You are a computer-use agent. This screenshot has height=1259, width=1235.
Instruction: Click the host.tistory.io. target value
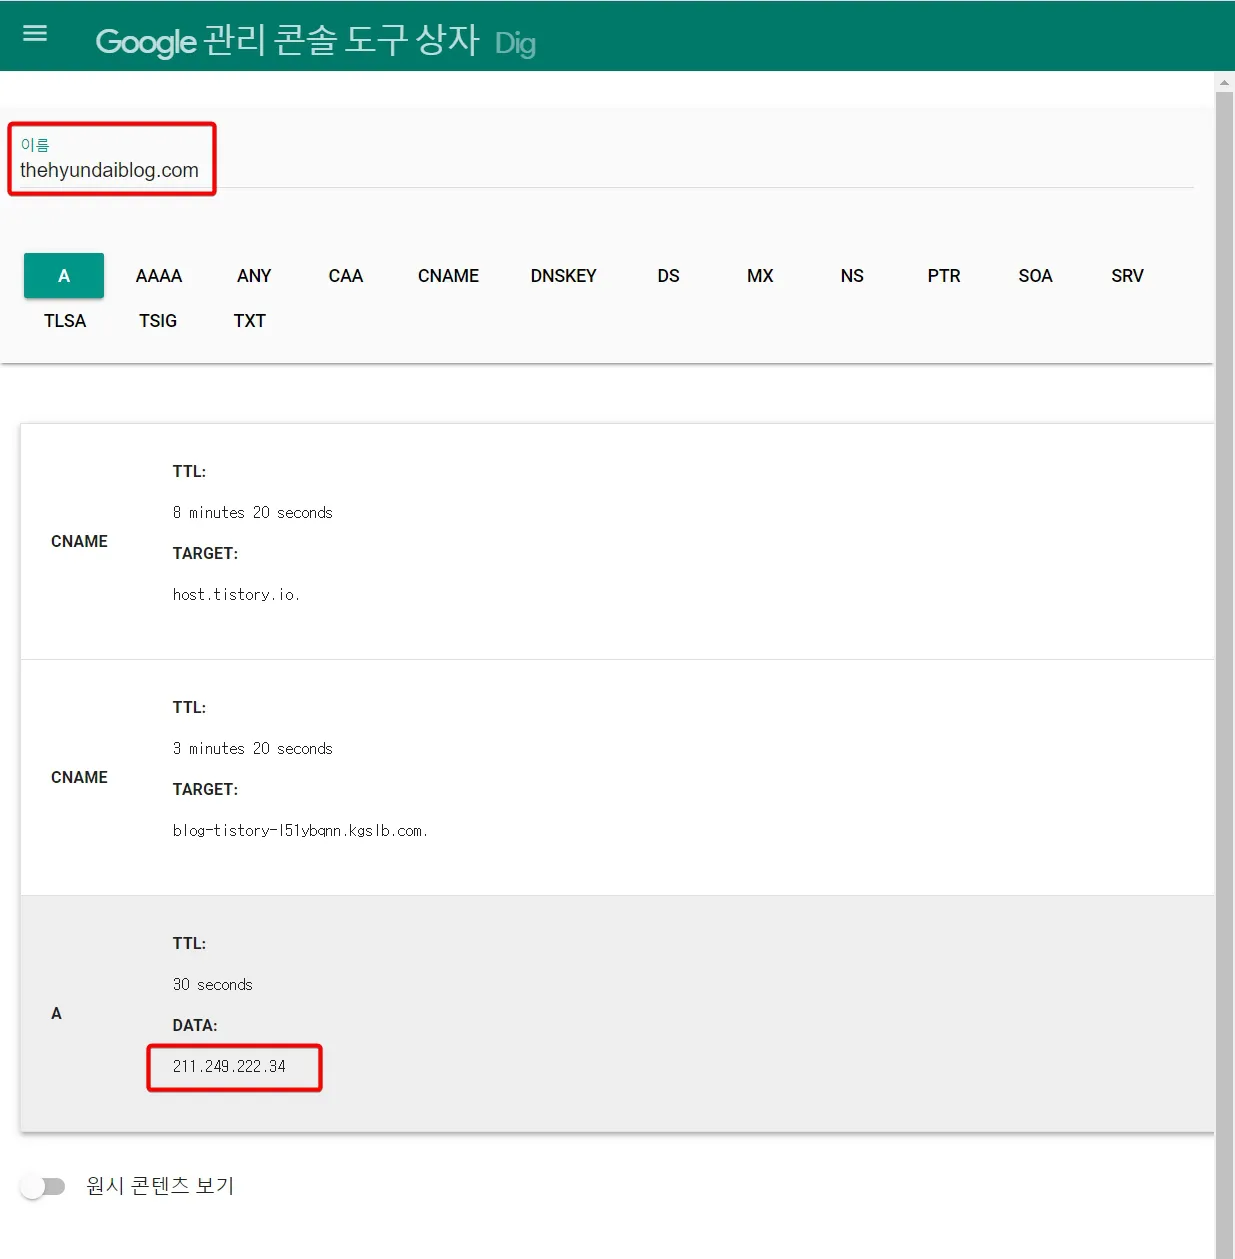[x=236, y=594]
